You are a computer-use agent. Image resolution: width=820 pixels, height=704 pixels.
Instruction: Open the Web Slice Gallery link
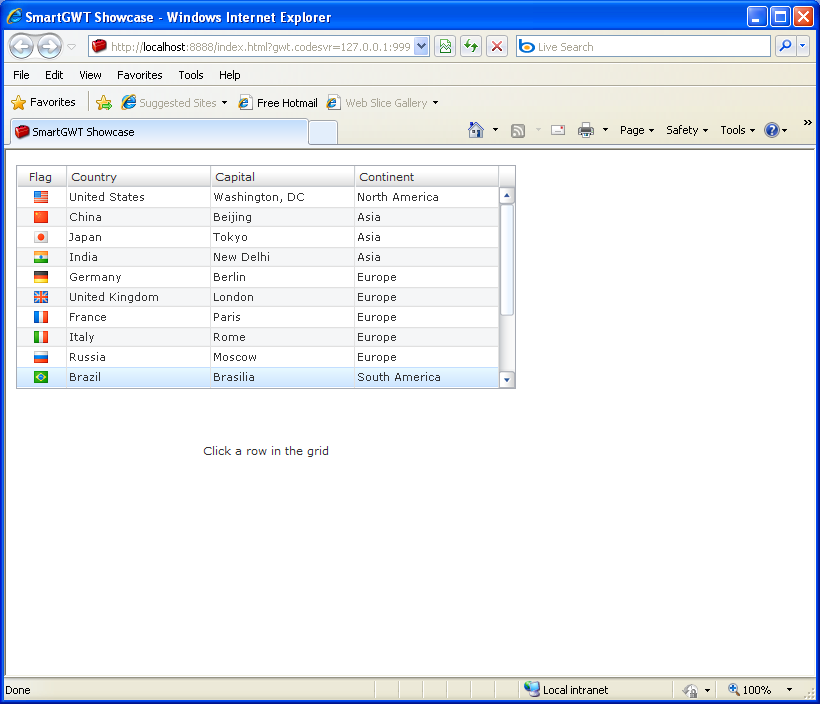(x=382, y=103)
